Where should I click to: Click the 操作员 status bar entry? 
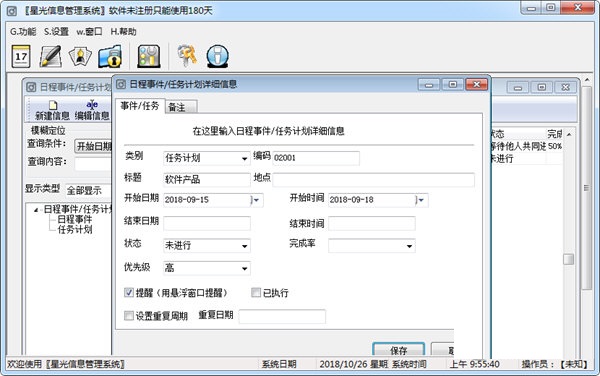point(554,364)
